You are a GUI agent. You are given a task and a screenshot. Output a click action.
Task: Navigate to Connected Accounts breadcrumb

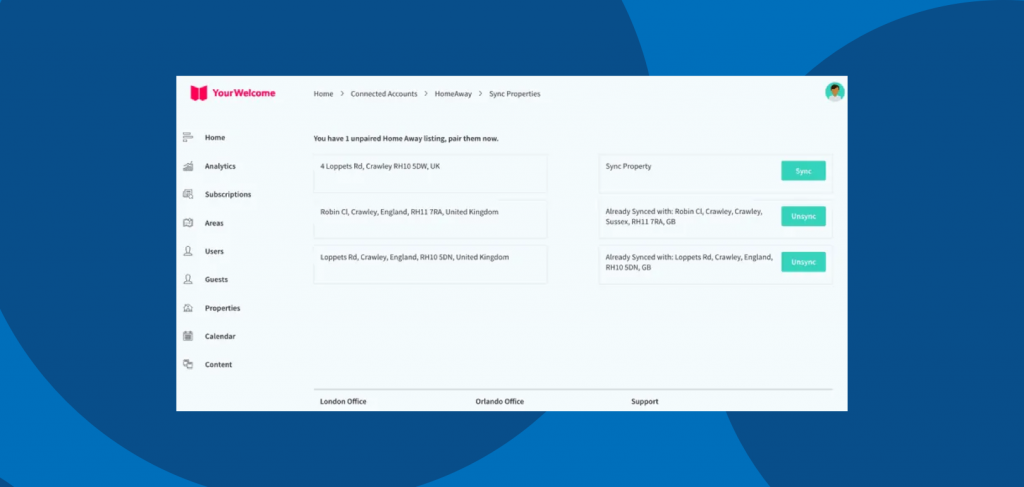coord(384,94)
